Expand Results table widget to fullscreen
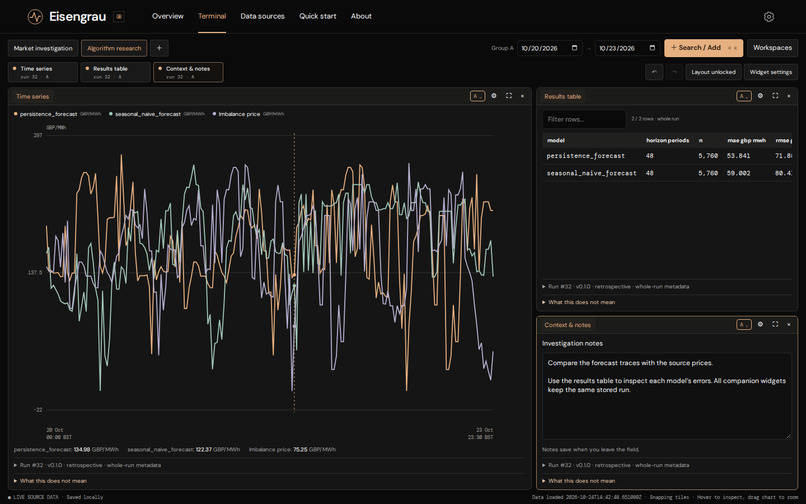The image size is (806, 504). point(775,96)
